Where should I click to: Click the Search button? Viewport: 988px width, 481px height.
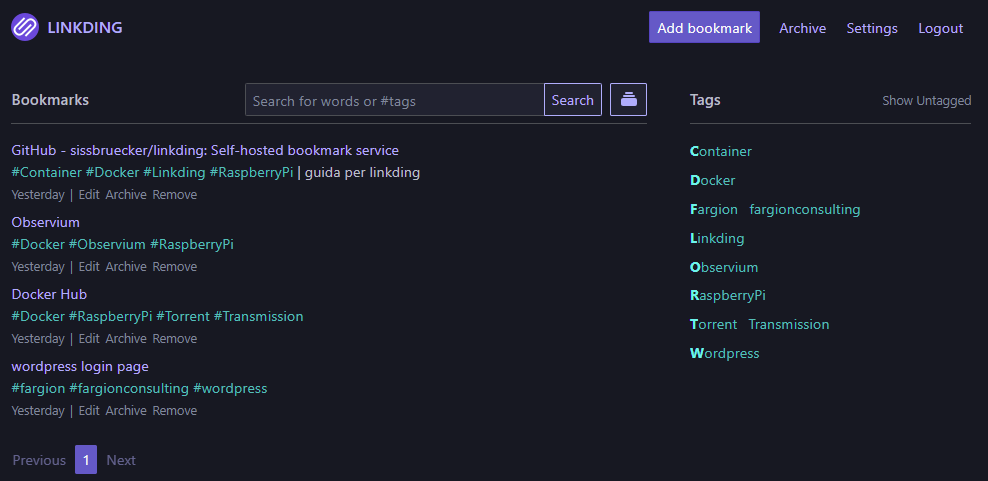coord(573,100)
